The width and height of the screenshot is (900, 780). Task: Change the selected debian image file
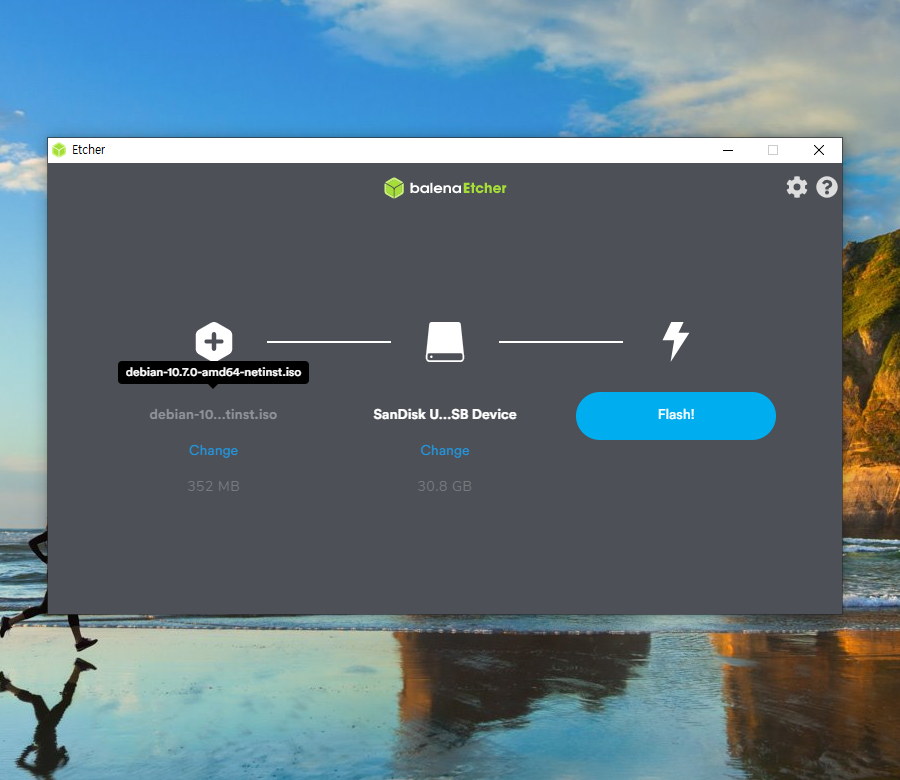[214, 451]
